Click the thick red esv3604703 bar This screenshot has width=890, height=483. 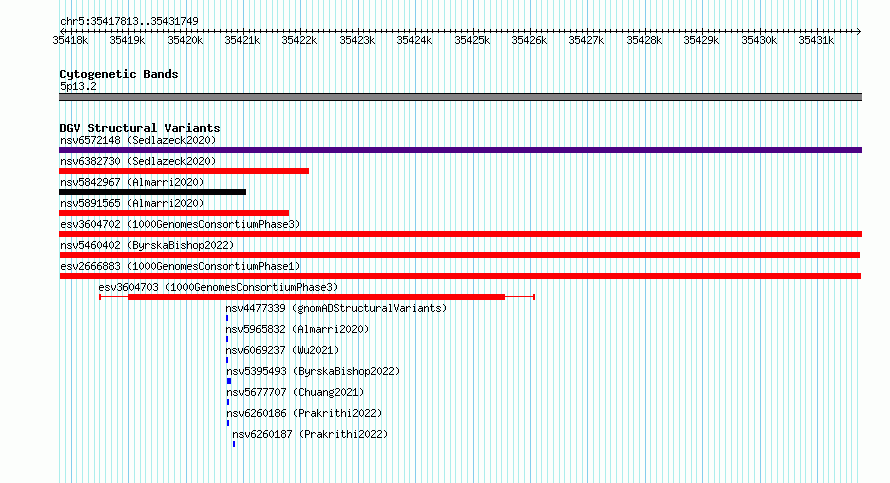(x=317, y=297)
